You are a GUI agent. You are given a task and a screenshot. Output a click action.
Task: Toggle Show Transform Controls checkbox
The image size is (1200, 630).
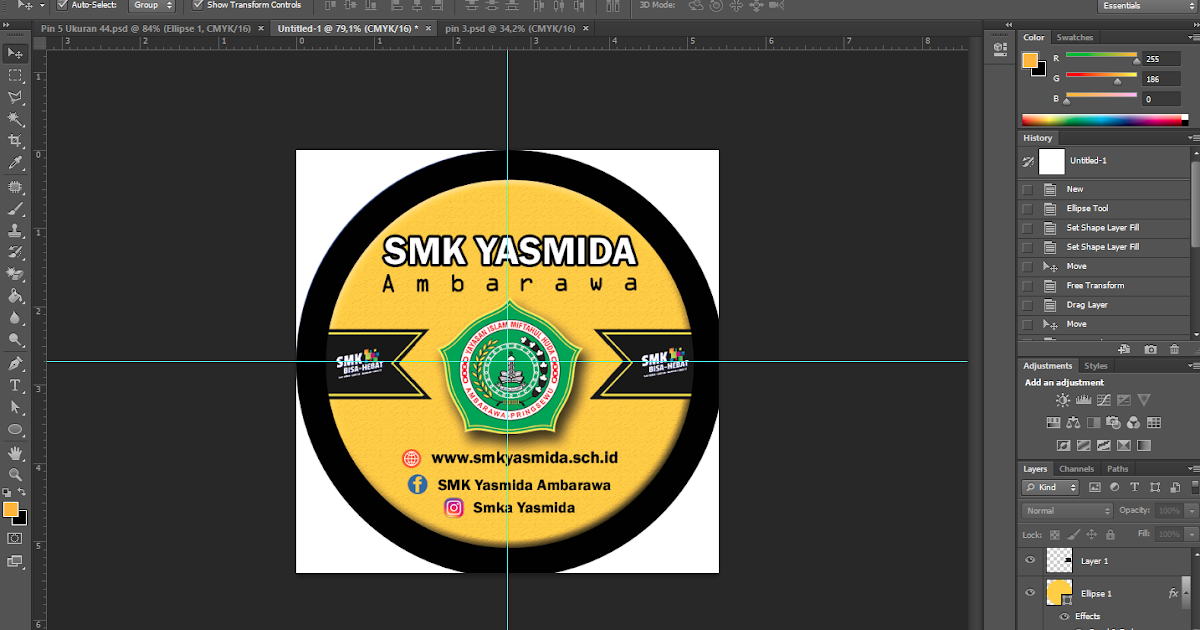pyautogui.click(x=198, y=5)
